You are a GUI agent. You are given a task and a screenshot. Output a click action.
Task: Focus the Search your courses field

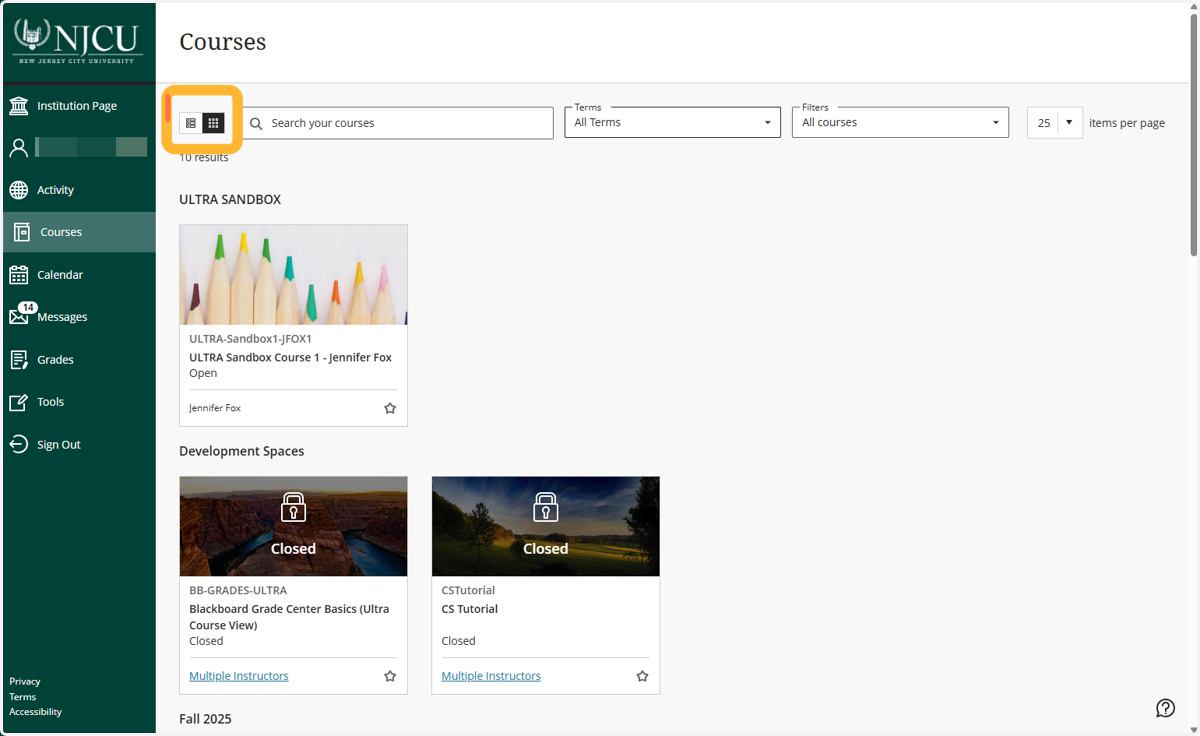(399, 123)
